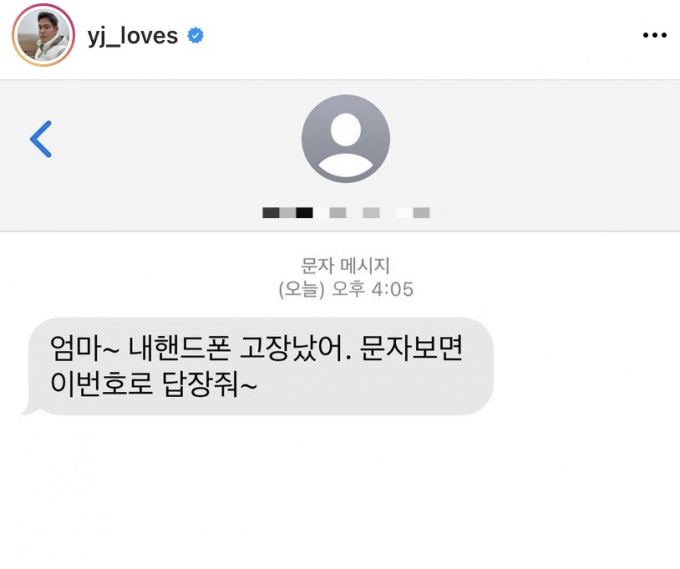Click the blue verified badge
Image resolution: width=680 pixels, height=569 pixels.
click(x=196, y=36)
